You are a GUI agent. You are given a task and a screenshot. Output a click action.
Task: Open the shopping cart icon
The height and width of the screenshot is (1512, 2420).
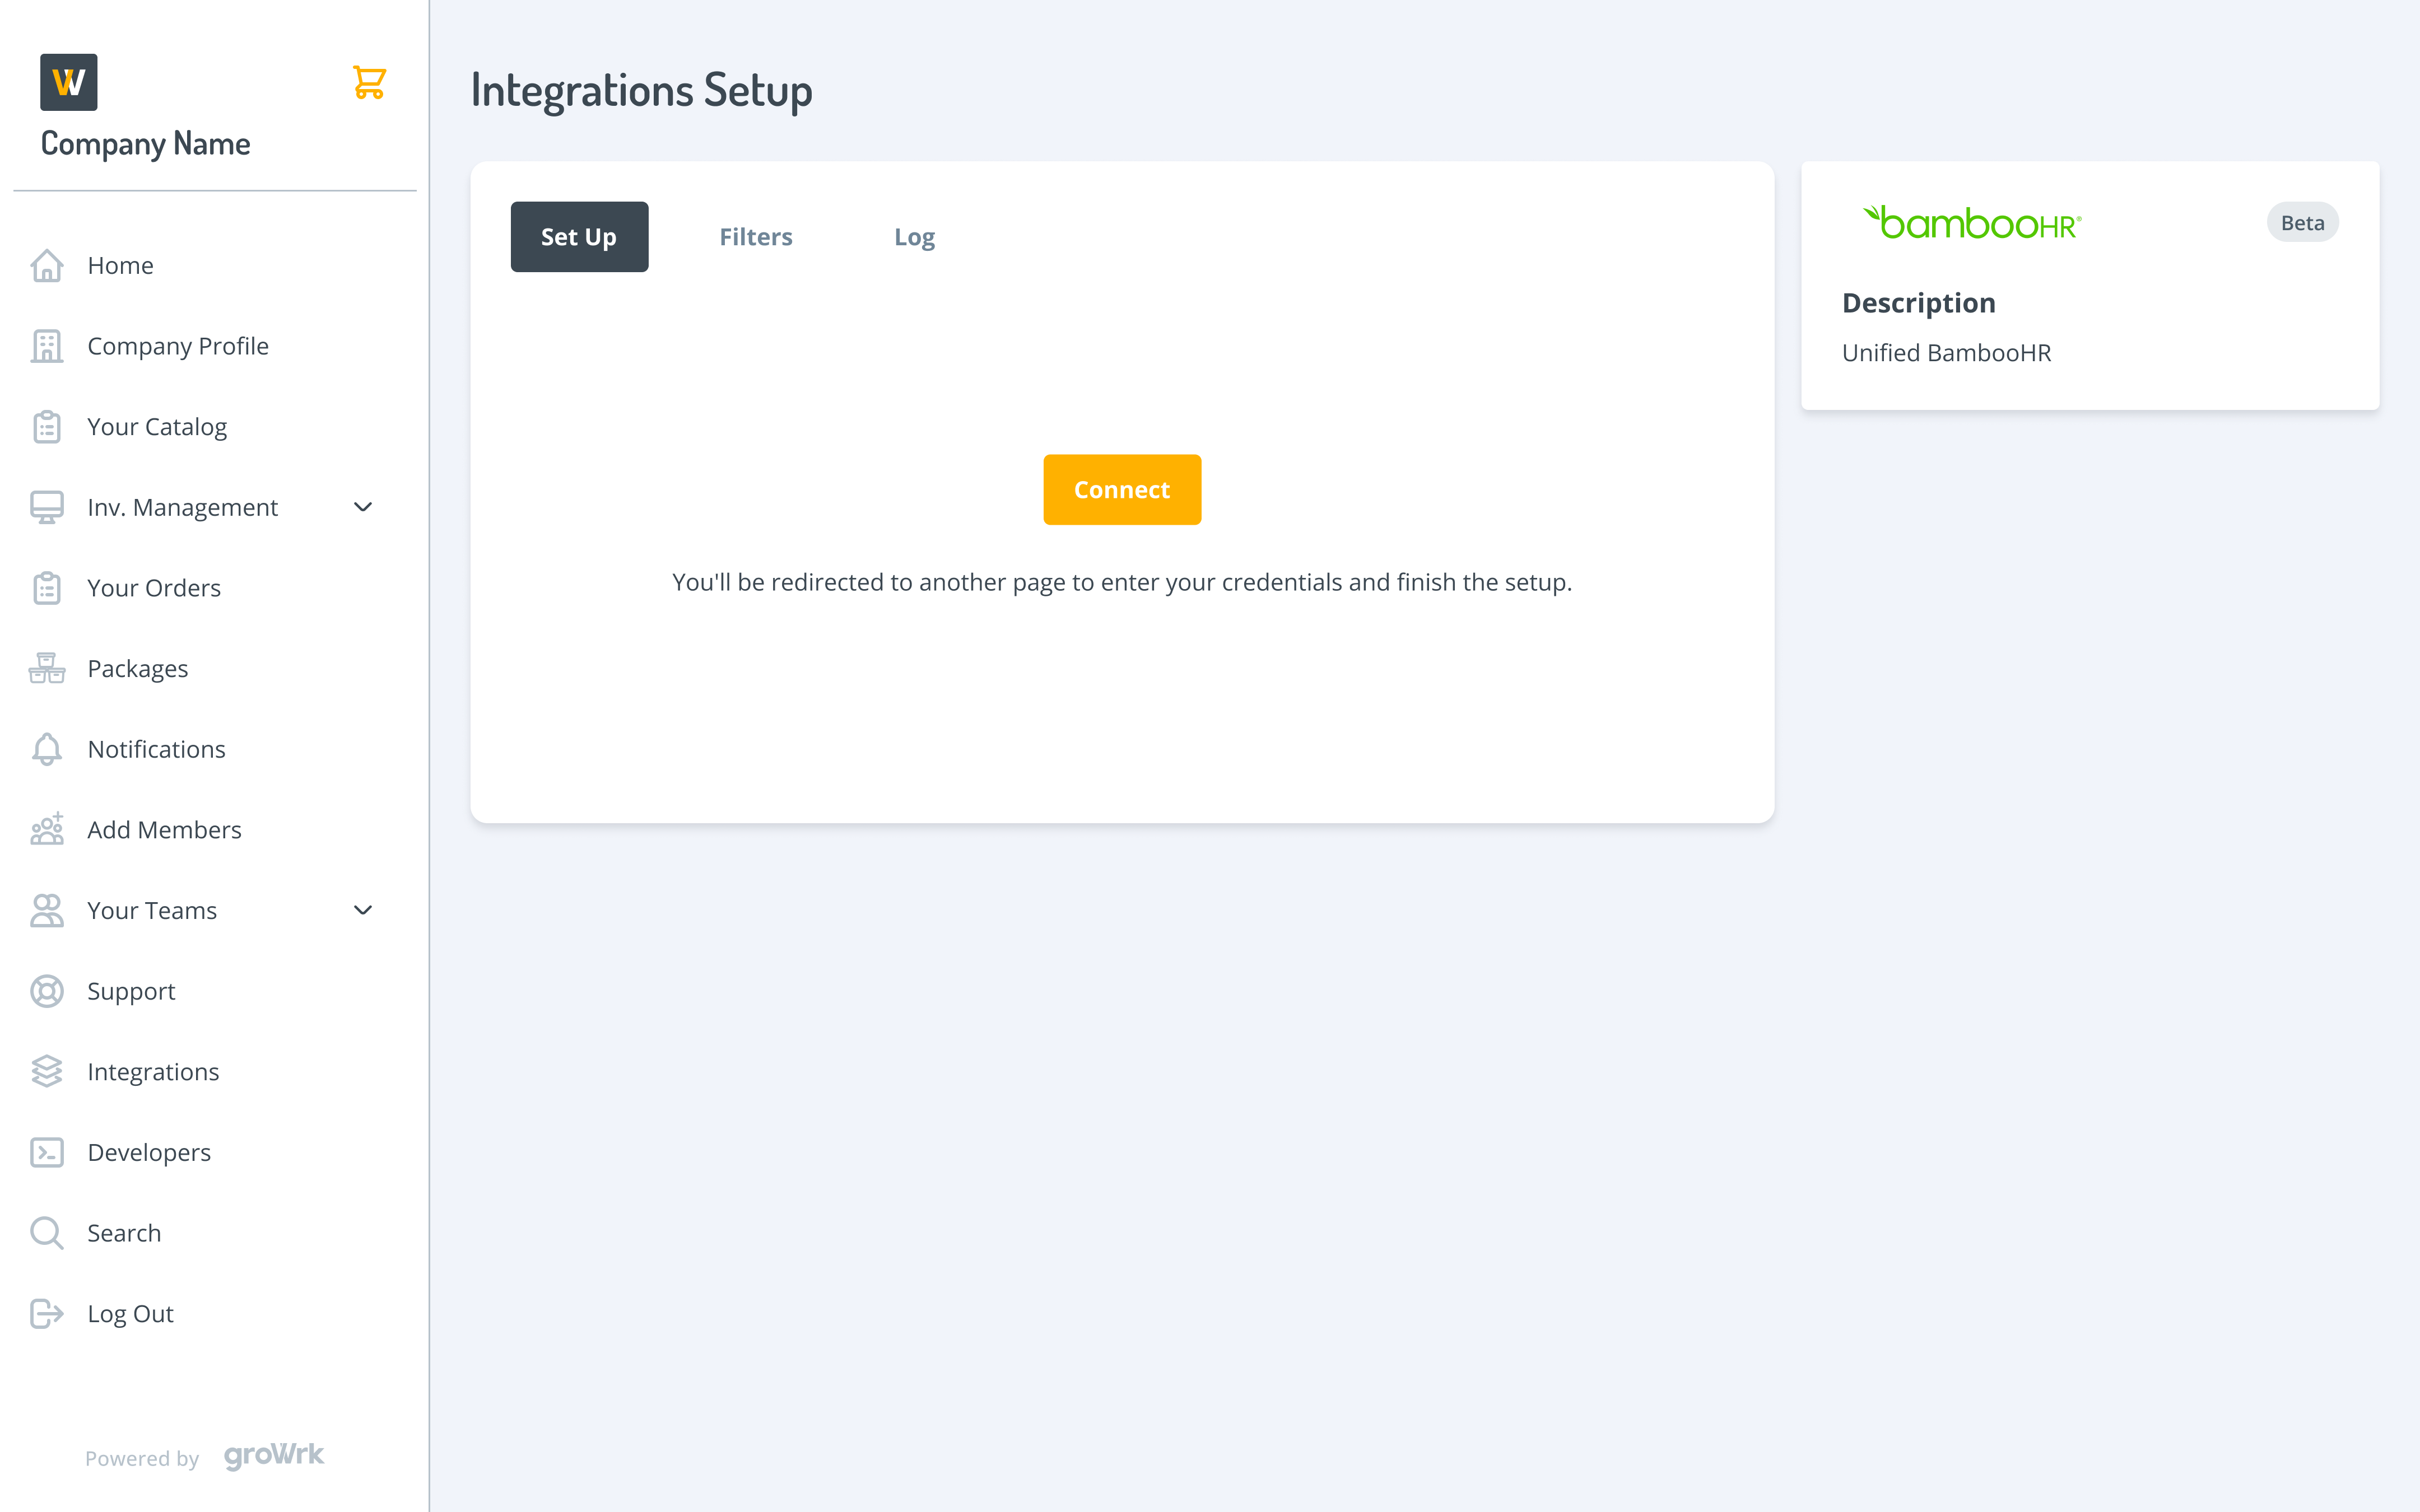click(369, 82)
